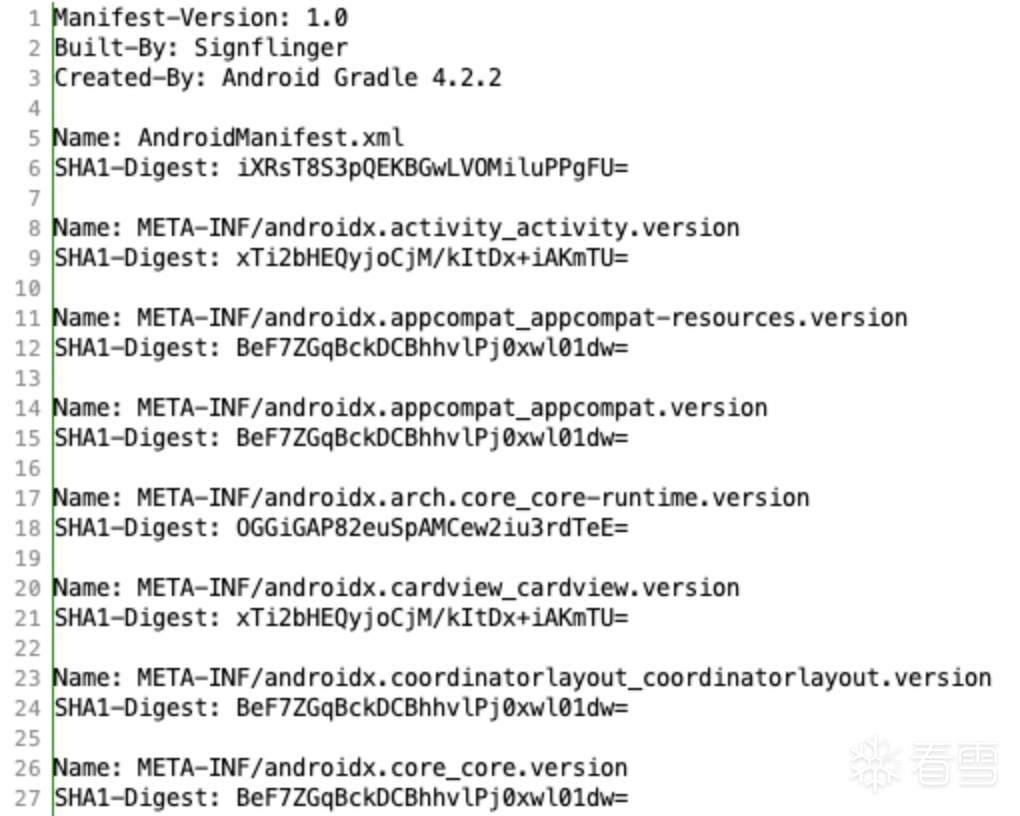The image size is (1020, 816).
Task: Click line number 1 in the gutter
Action: [x=34, y=18]
